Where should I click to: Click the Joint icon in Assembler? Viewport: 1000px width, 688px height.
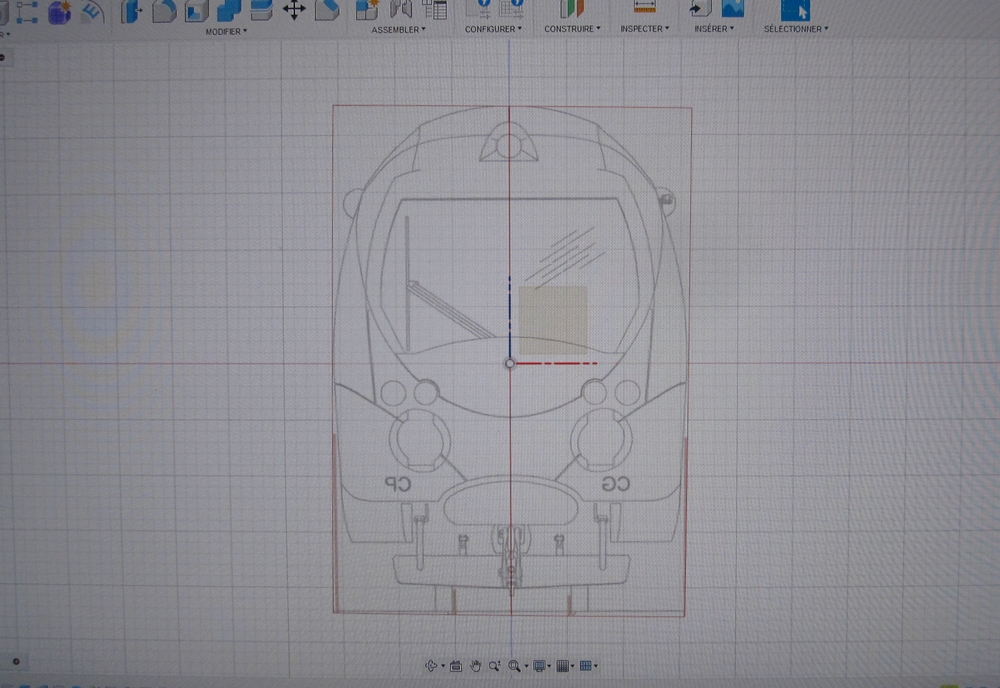[401, 9]
